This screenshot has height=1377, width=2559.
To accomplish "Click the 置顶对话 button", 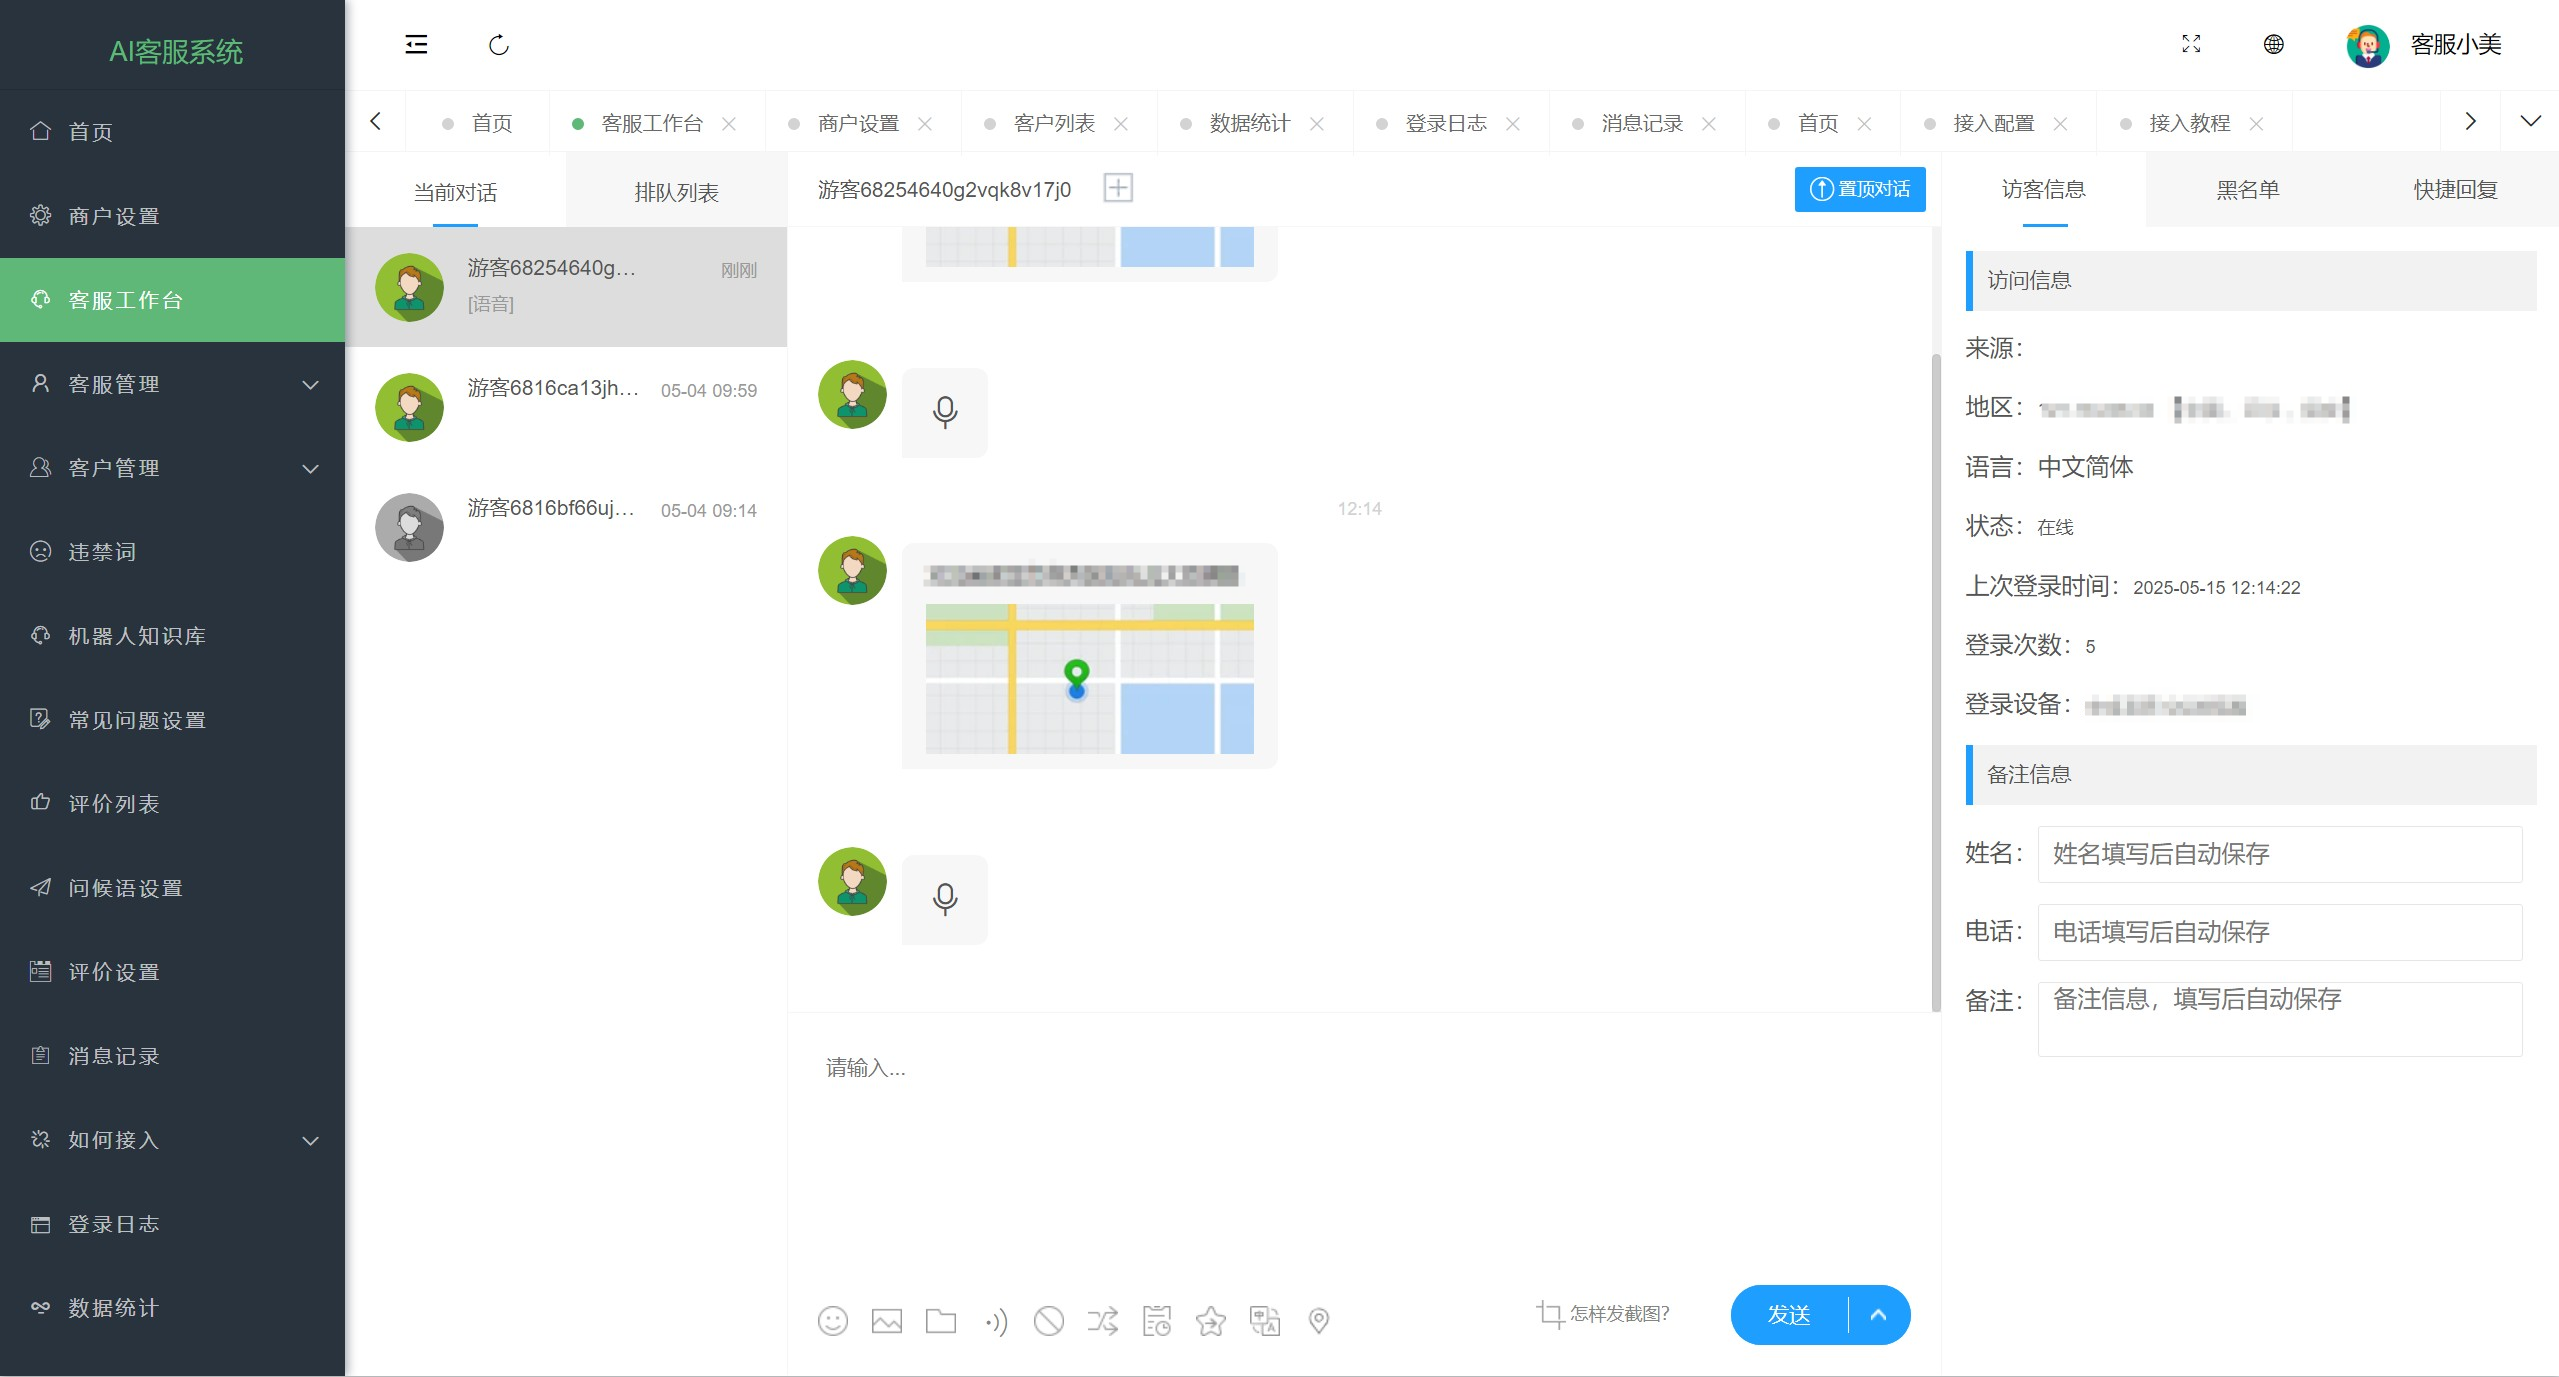I will coord(1859,189).
